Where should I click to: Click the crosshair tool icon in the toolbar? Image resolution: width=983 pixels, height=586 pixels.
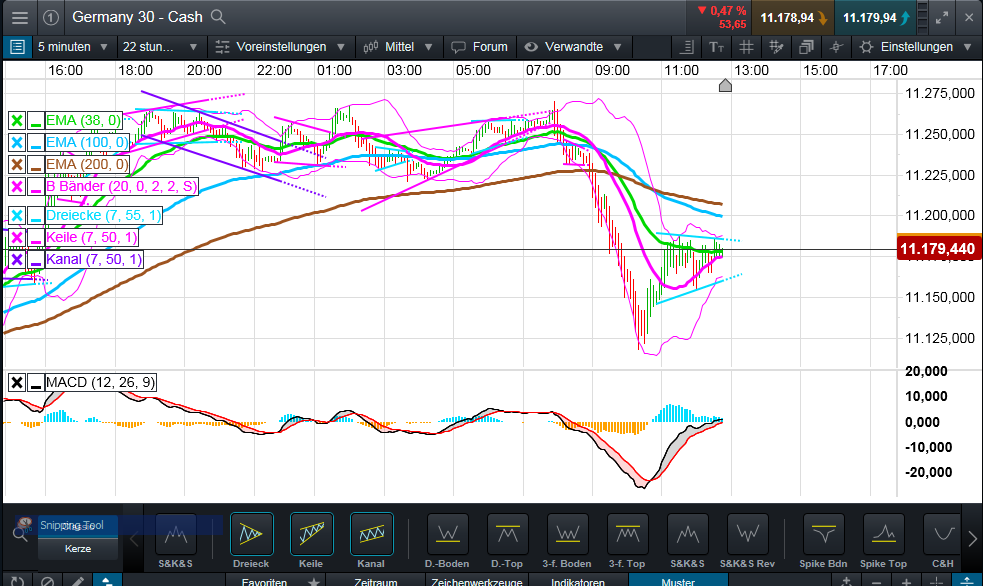click(x=836, y=46)
